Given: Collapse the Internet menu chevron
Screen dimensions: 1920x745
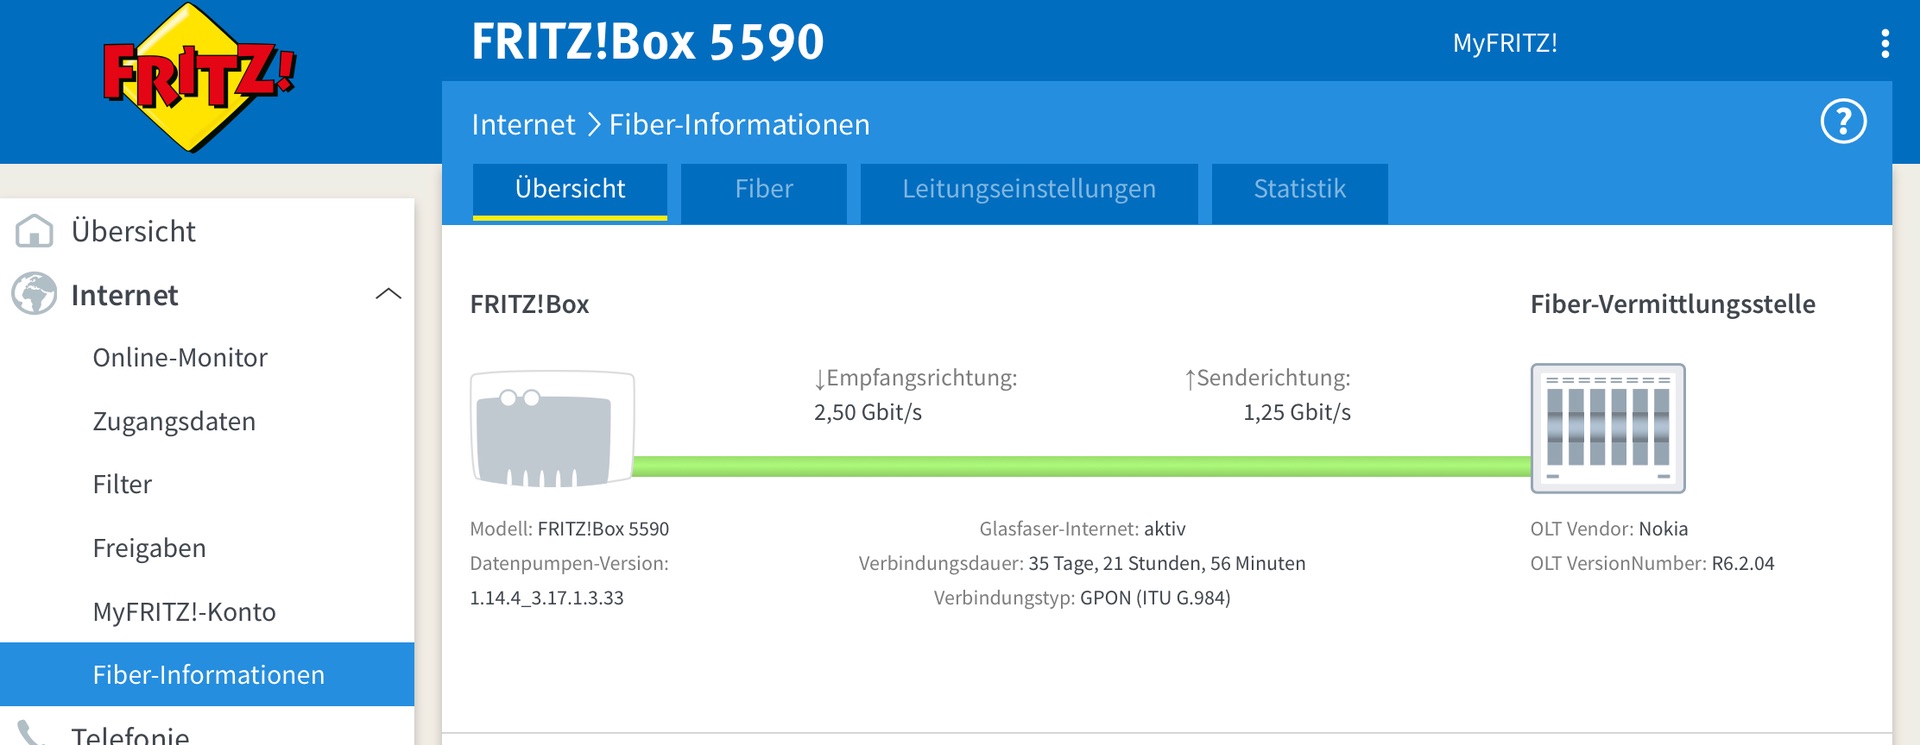Looking at the screenshot, I should click(388, 294).
